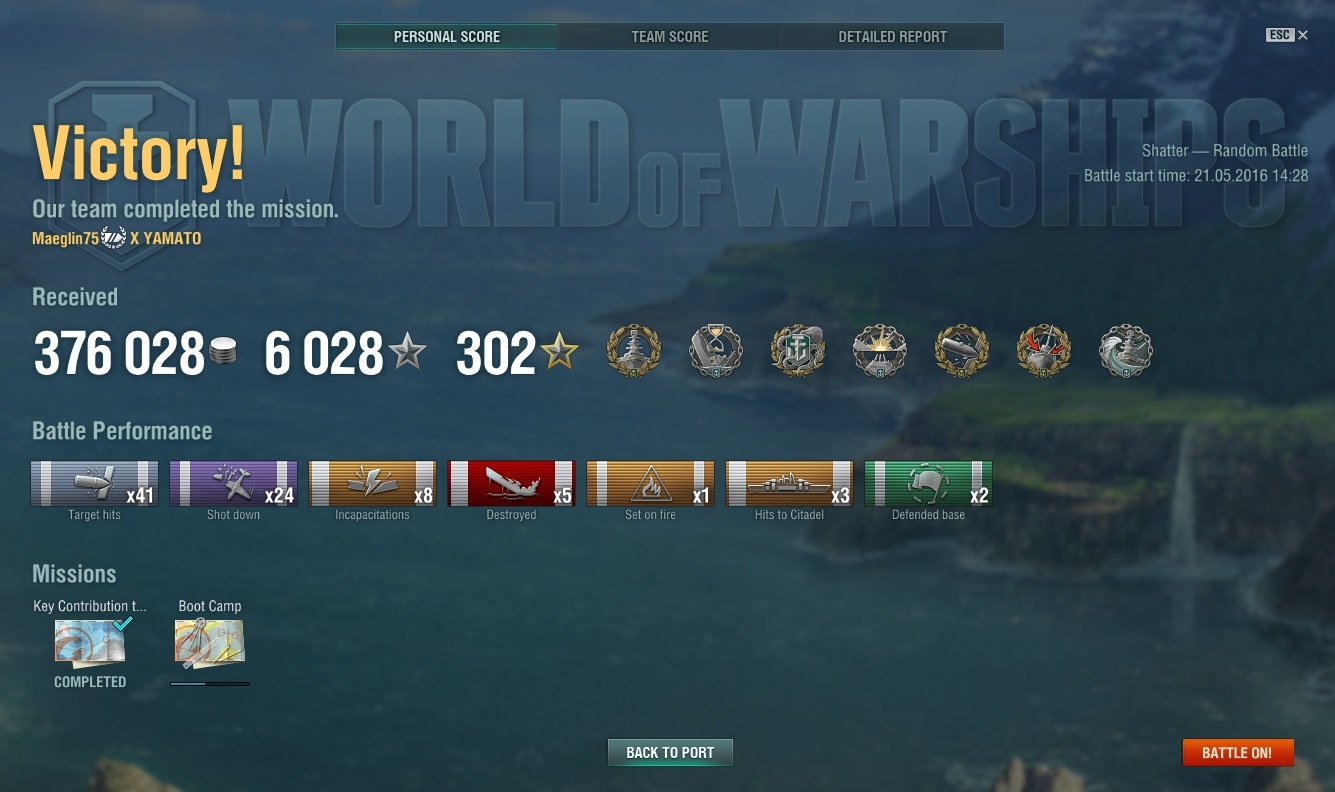This screenshot has height=792, width=1335.
Task: Click the wave and ship achievement medal
Action: coord(1125,351)
